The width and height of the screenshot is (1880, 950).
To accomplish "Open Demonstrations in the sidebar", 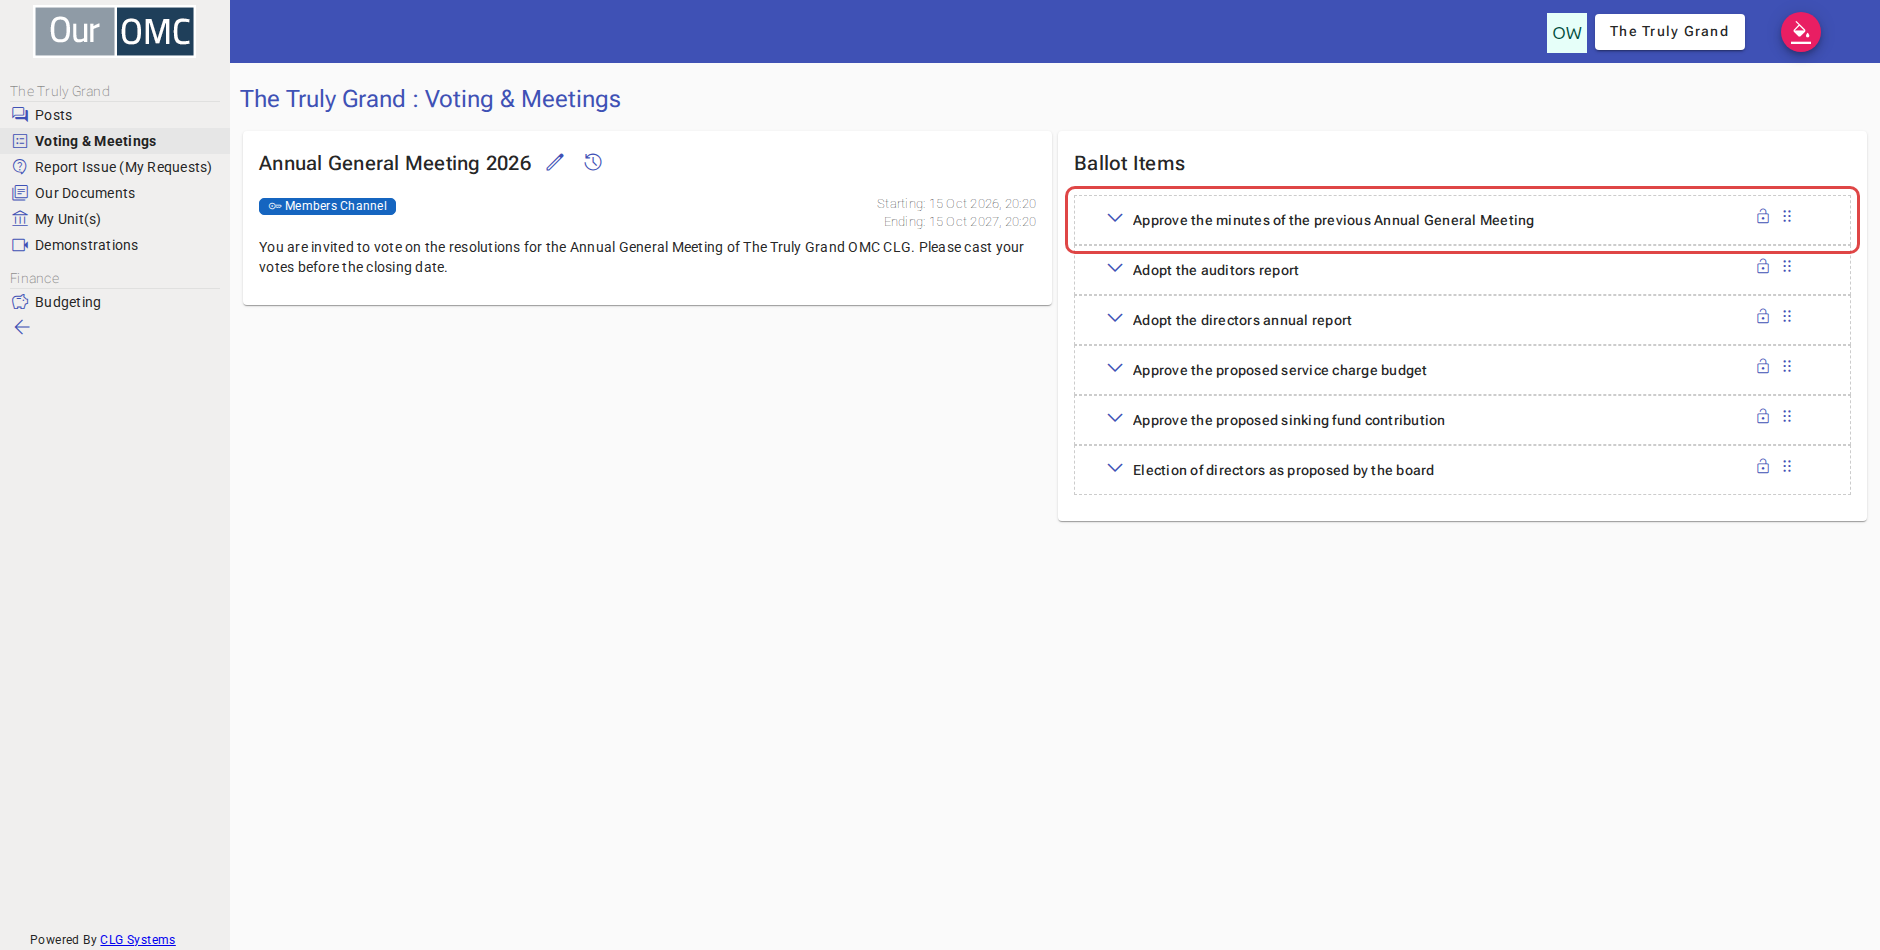I will [x=114, y=245].
